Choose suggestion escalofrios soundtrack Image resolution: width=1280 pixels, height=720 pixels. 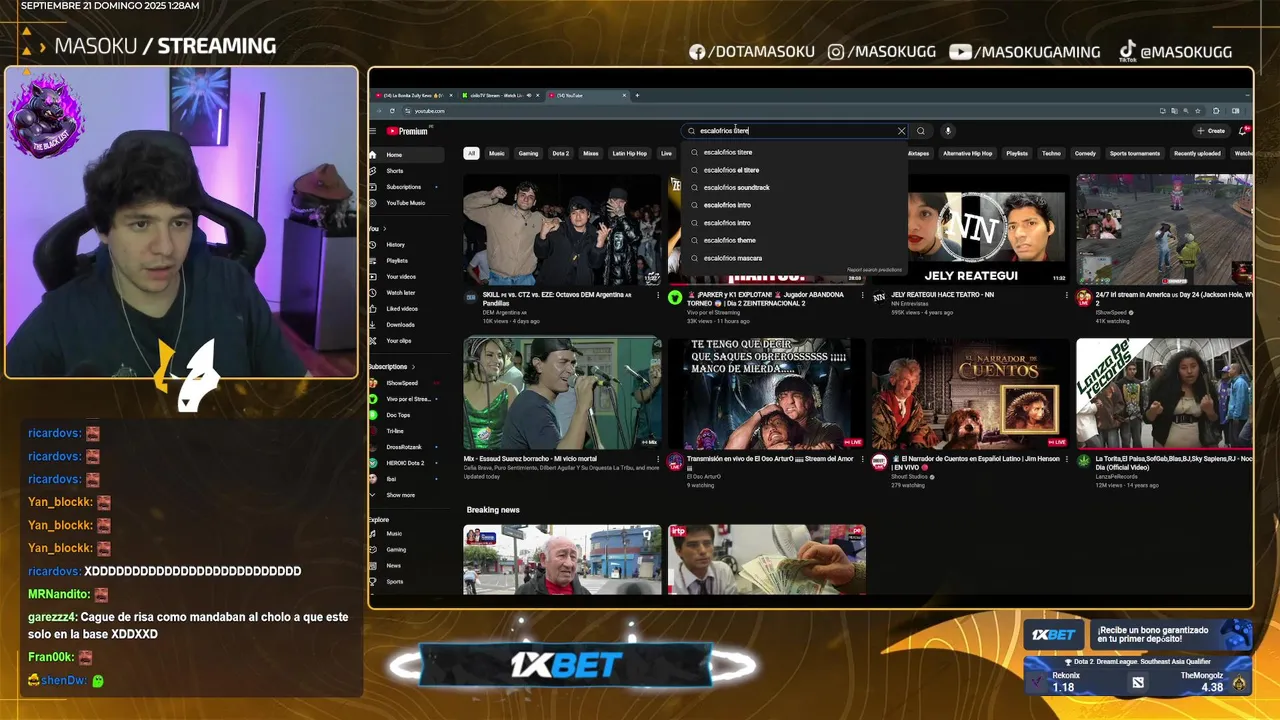click(795, 188)
